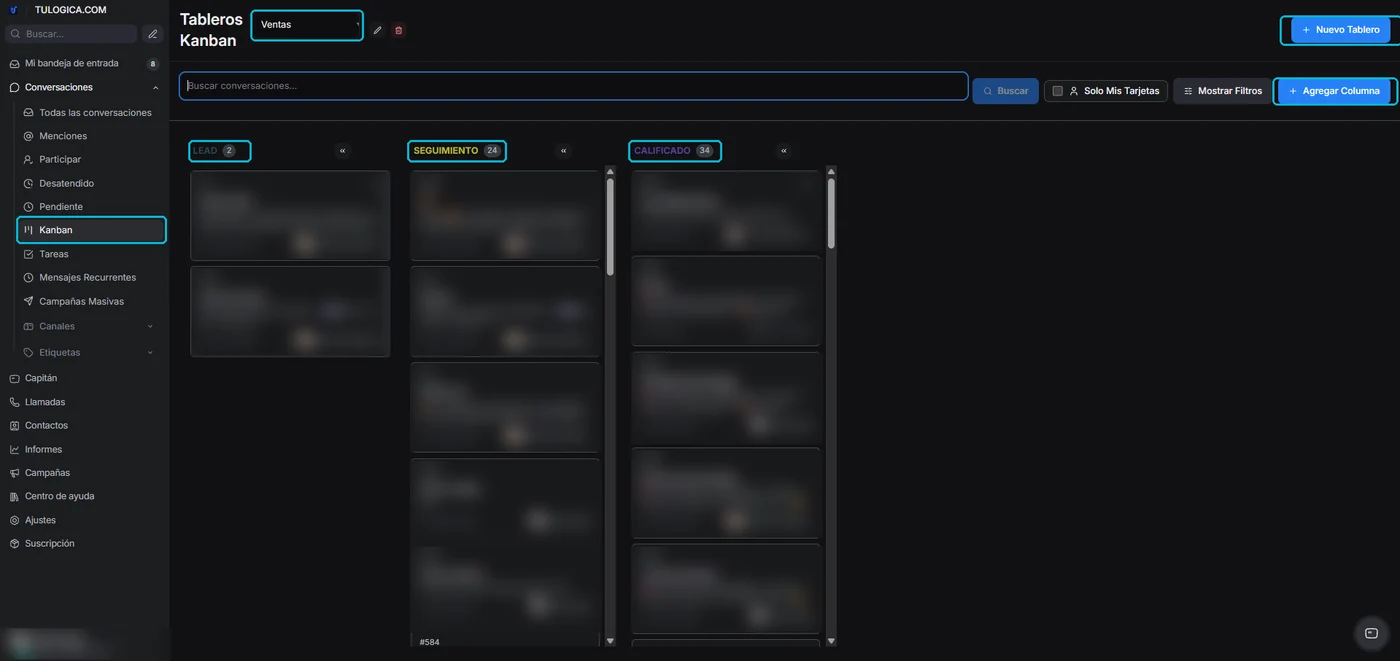
Task: Open first card in LEAD column
Action: tap(290, 215)
